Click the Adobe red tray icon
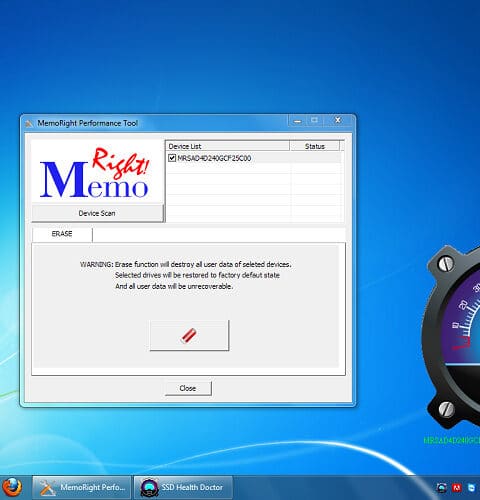The width and height of the screenshot is (480, 500). (456, 488)
